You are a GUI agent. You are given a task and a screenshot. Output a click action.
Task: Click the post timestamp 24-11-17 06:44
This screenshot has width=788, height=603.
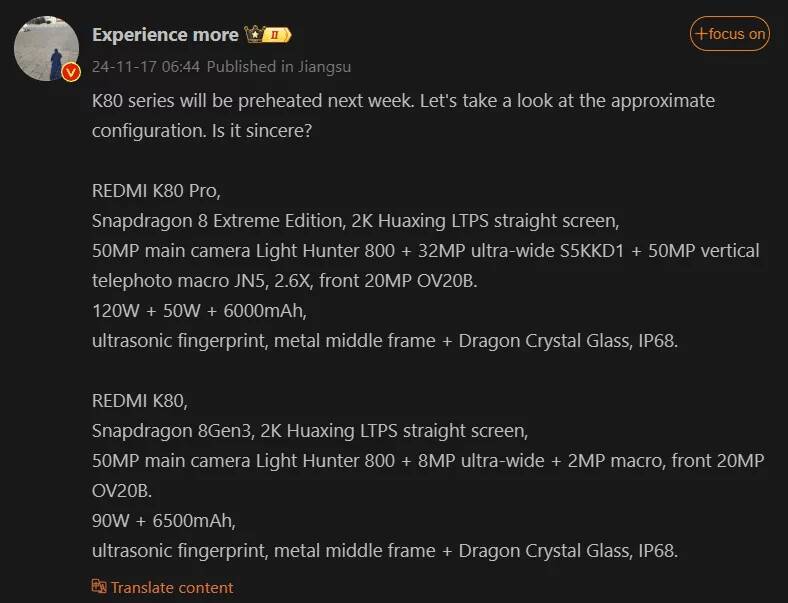tap(146, 67)
